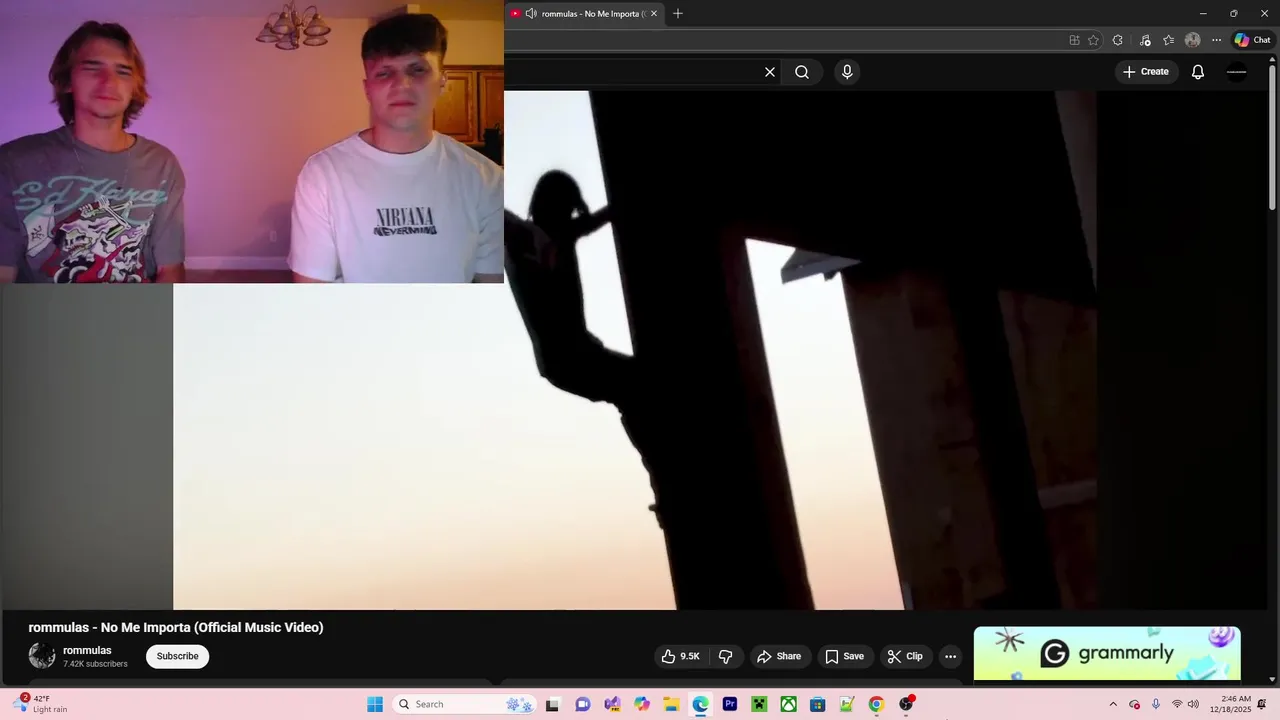The height and width of the screenshot is (720, 1280).
Task: Open the split screen/apps icon in the address bar
Action: [1074, 40]
